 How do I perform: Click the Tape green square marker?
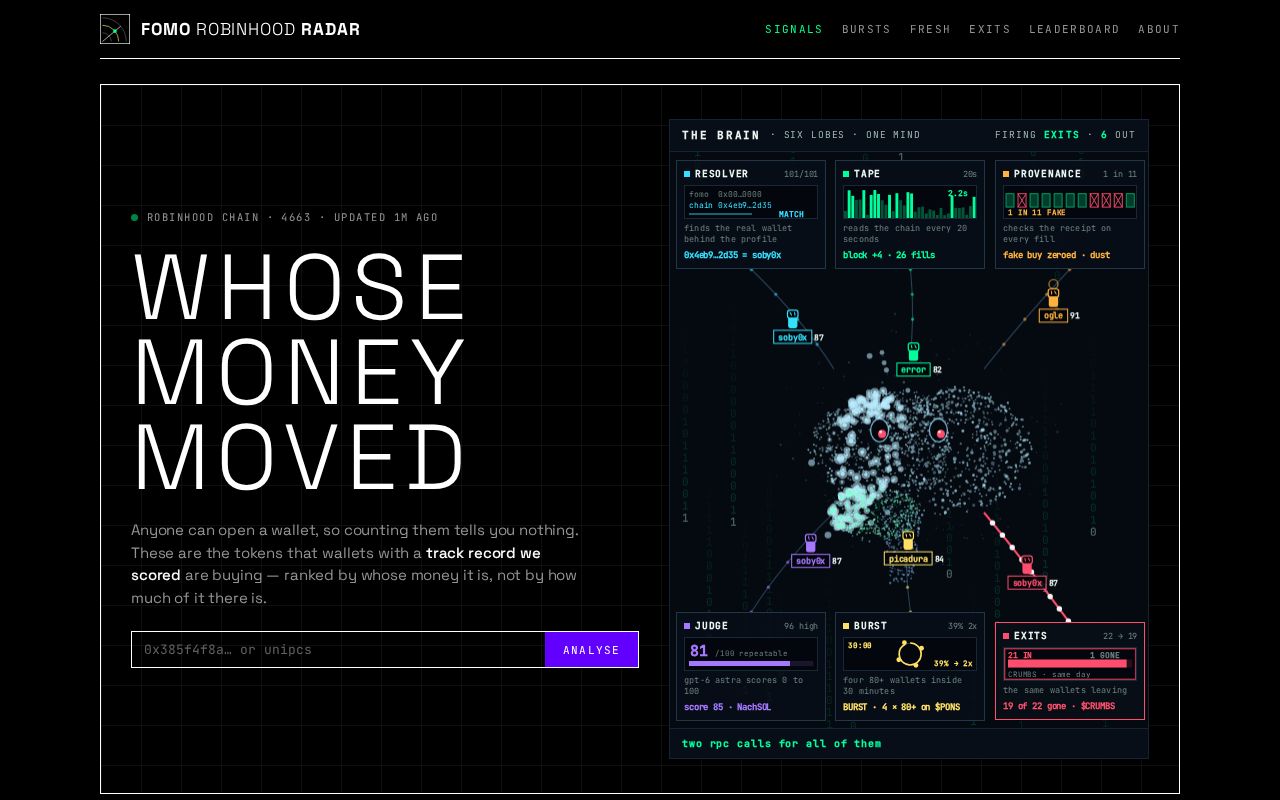846,174
